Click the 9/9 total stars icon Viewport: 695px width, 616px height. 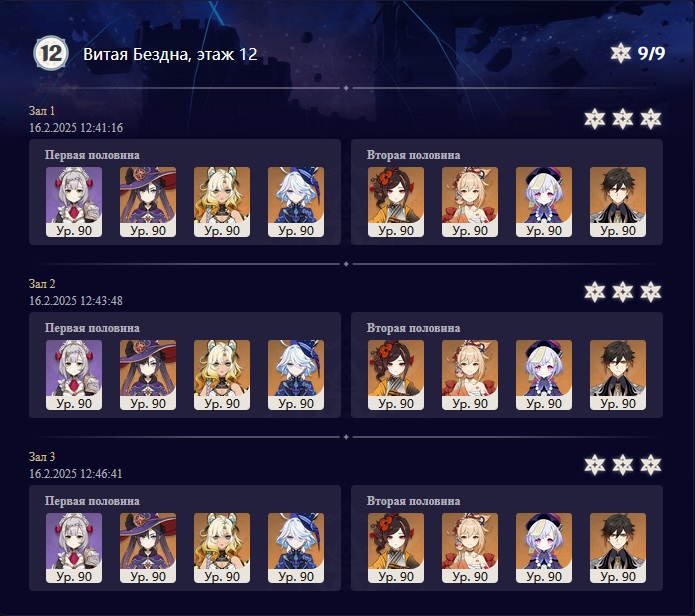(x=621, y=53)
